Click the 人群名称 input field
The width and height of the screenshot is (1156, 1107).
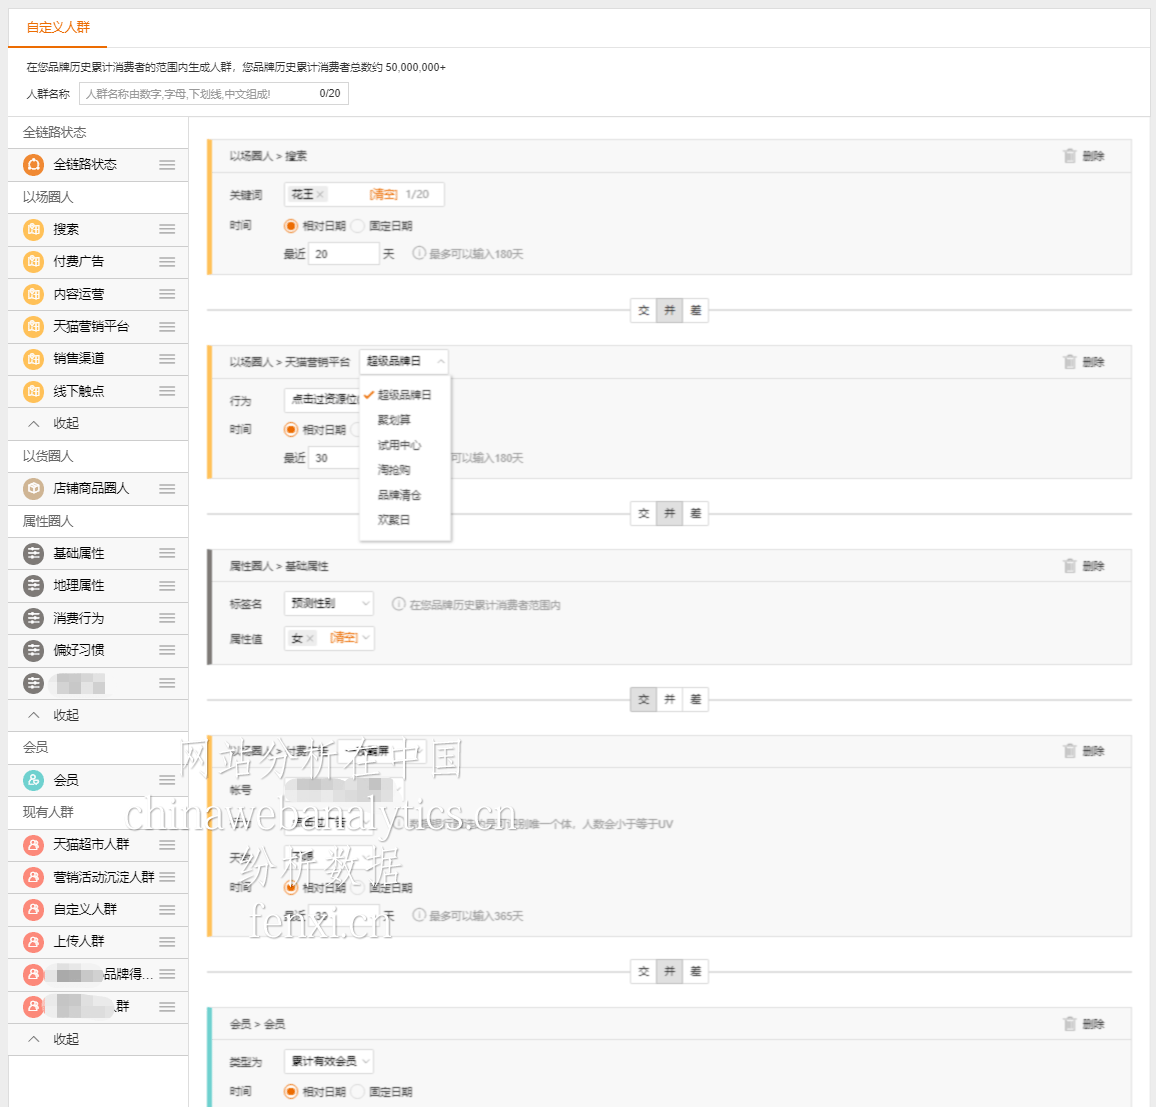tap(200, 94)
